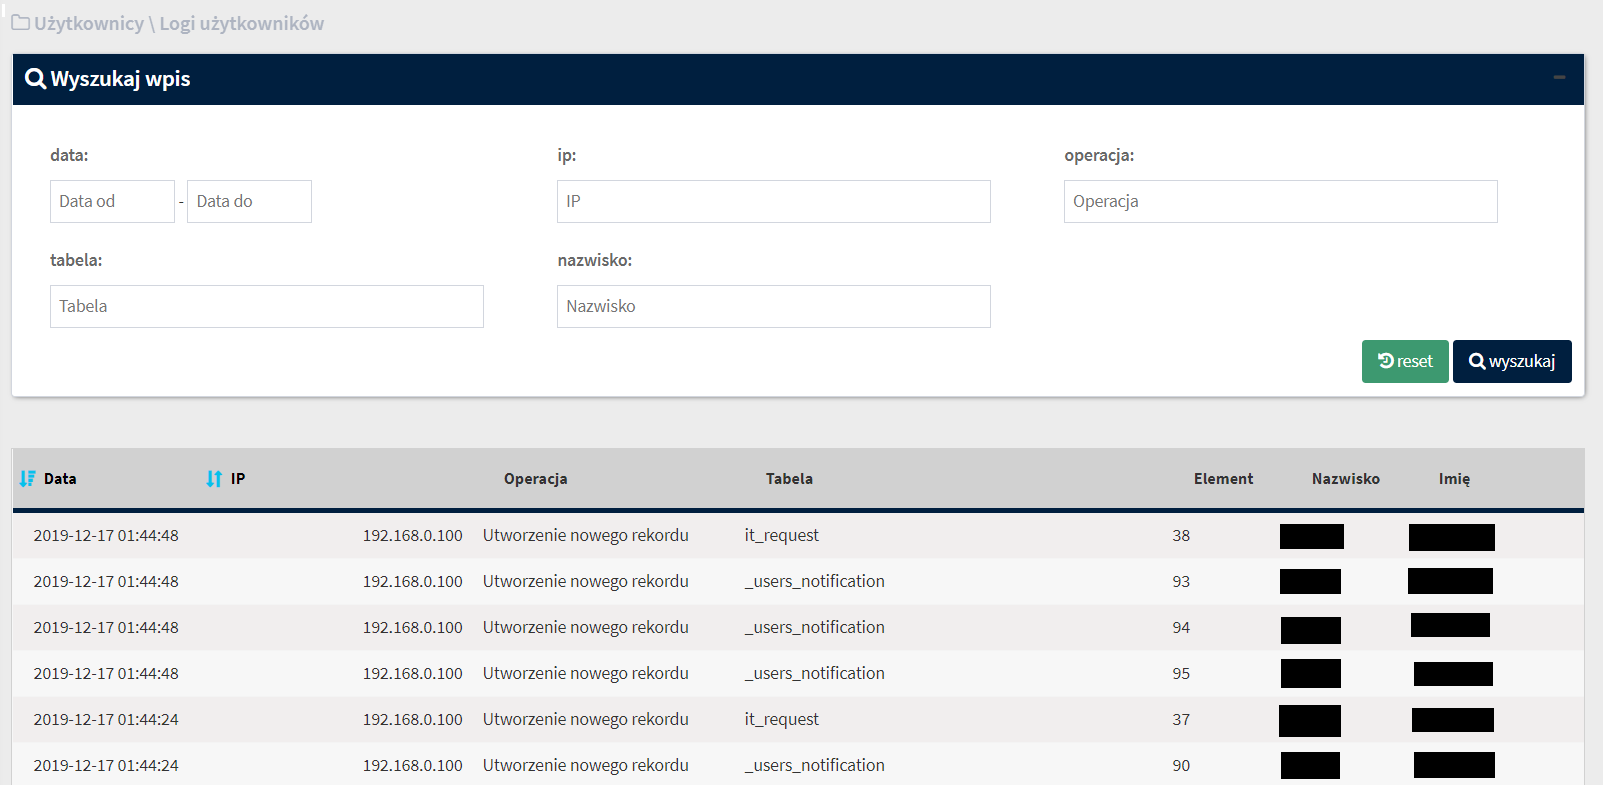Viewport: 1608px width, 808px height.
Task: Click the Tabela column header
Action: (789, 479)
